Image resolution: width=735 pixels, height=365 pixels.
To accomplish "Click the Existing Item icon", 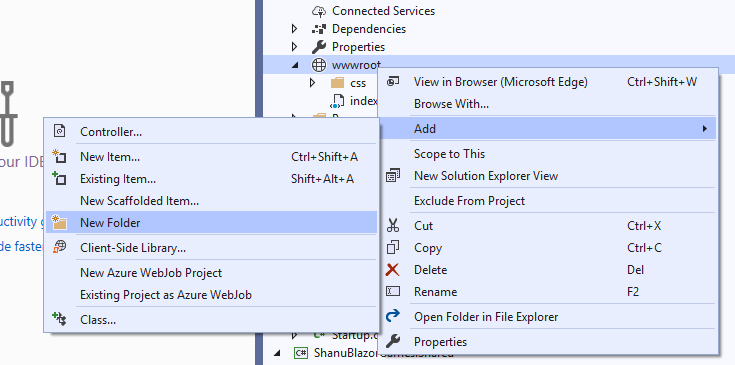I will click(60, 179).
